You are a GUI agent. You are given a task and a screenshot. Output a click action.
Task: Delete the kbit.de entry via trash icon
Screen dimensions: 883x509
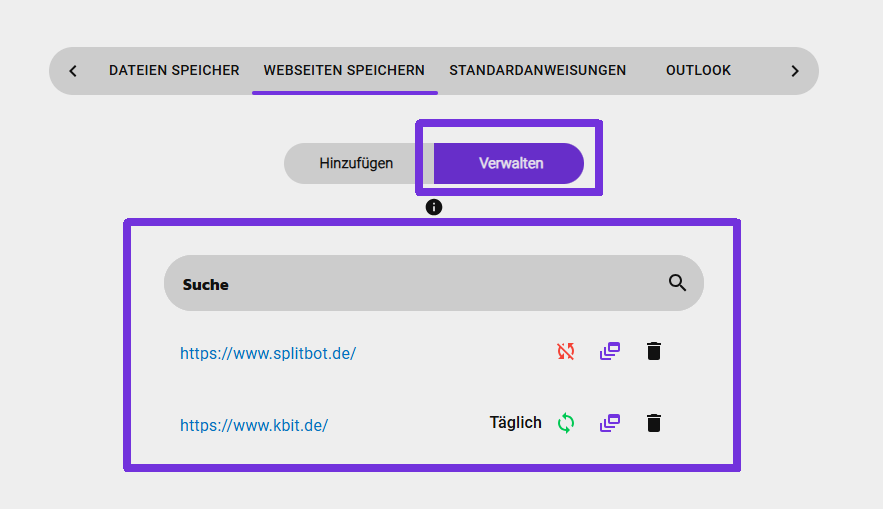pyautogui.click(x=654, y=423)
